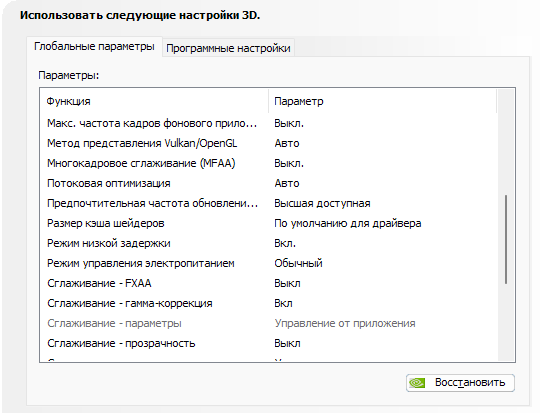Click the Восстановить restore button

[460, 383]
